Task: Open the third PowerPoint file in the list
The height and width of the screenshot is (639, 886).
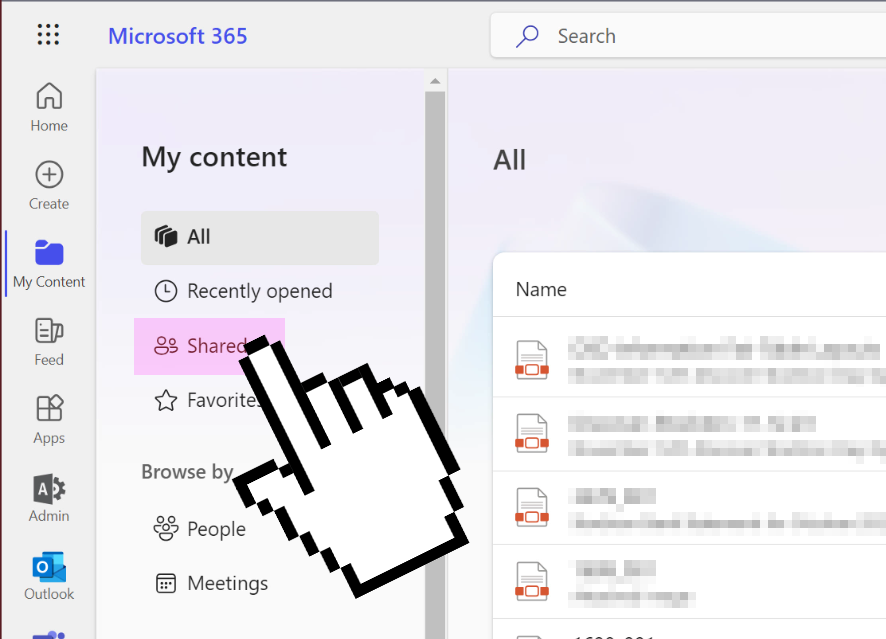Action: click(689, 508)
